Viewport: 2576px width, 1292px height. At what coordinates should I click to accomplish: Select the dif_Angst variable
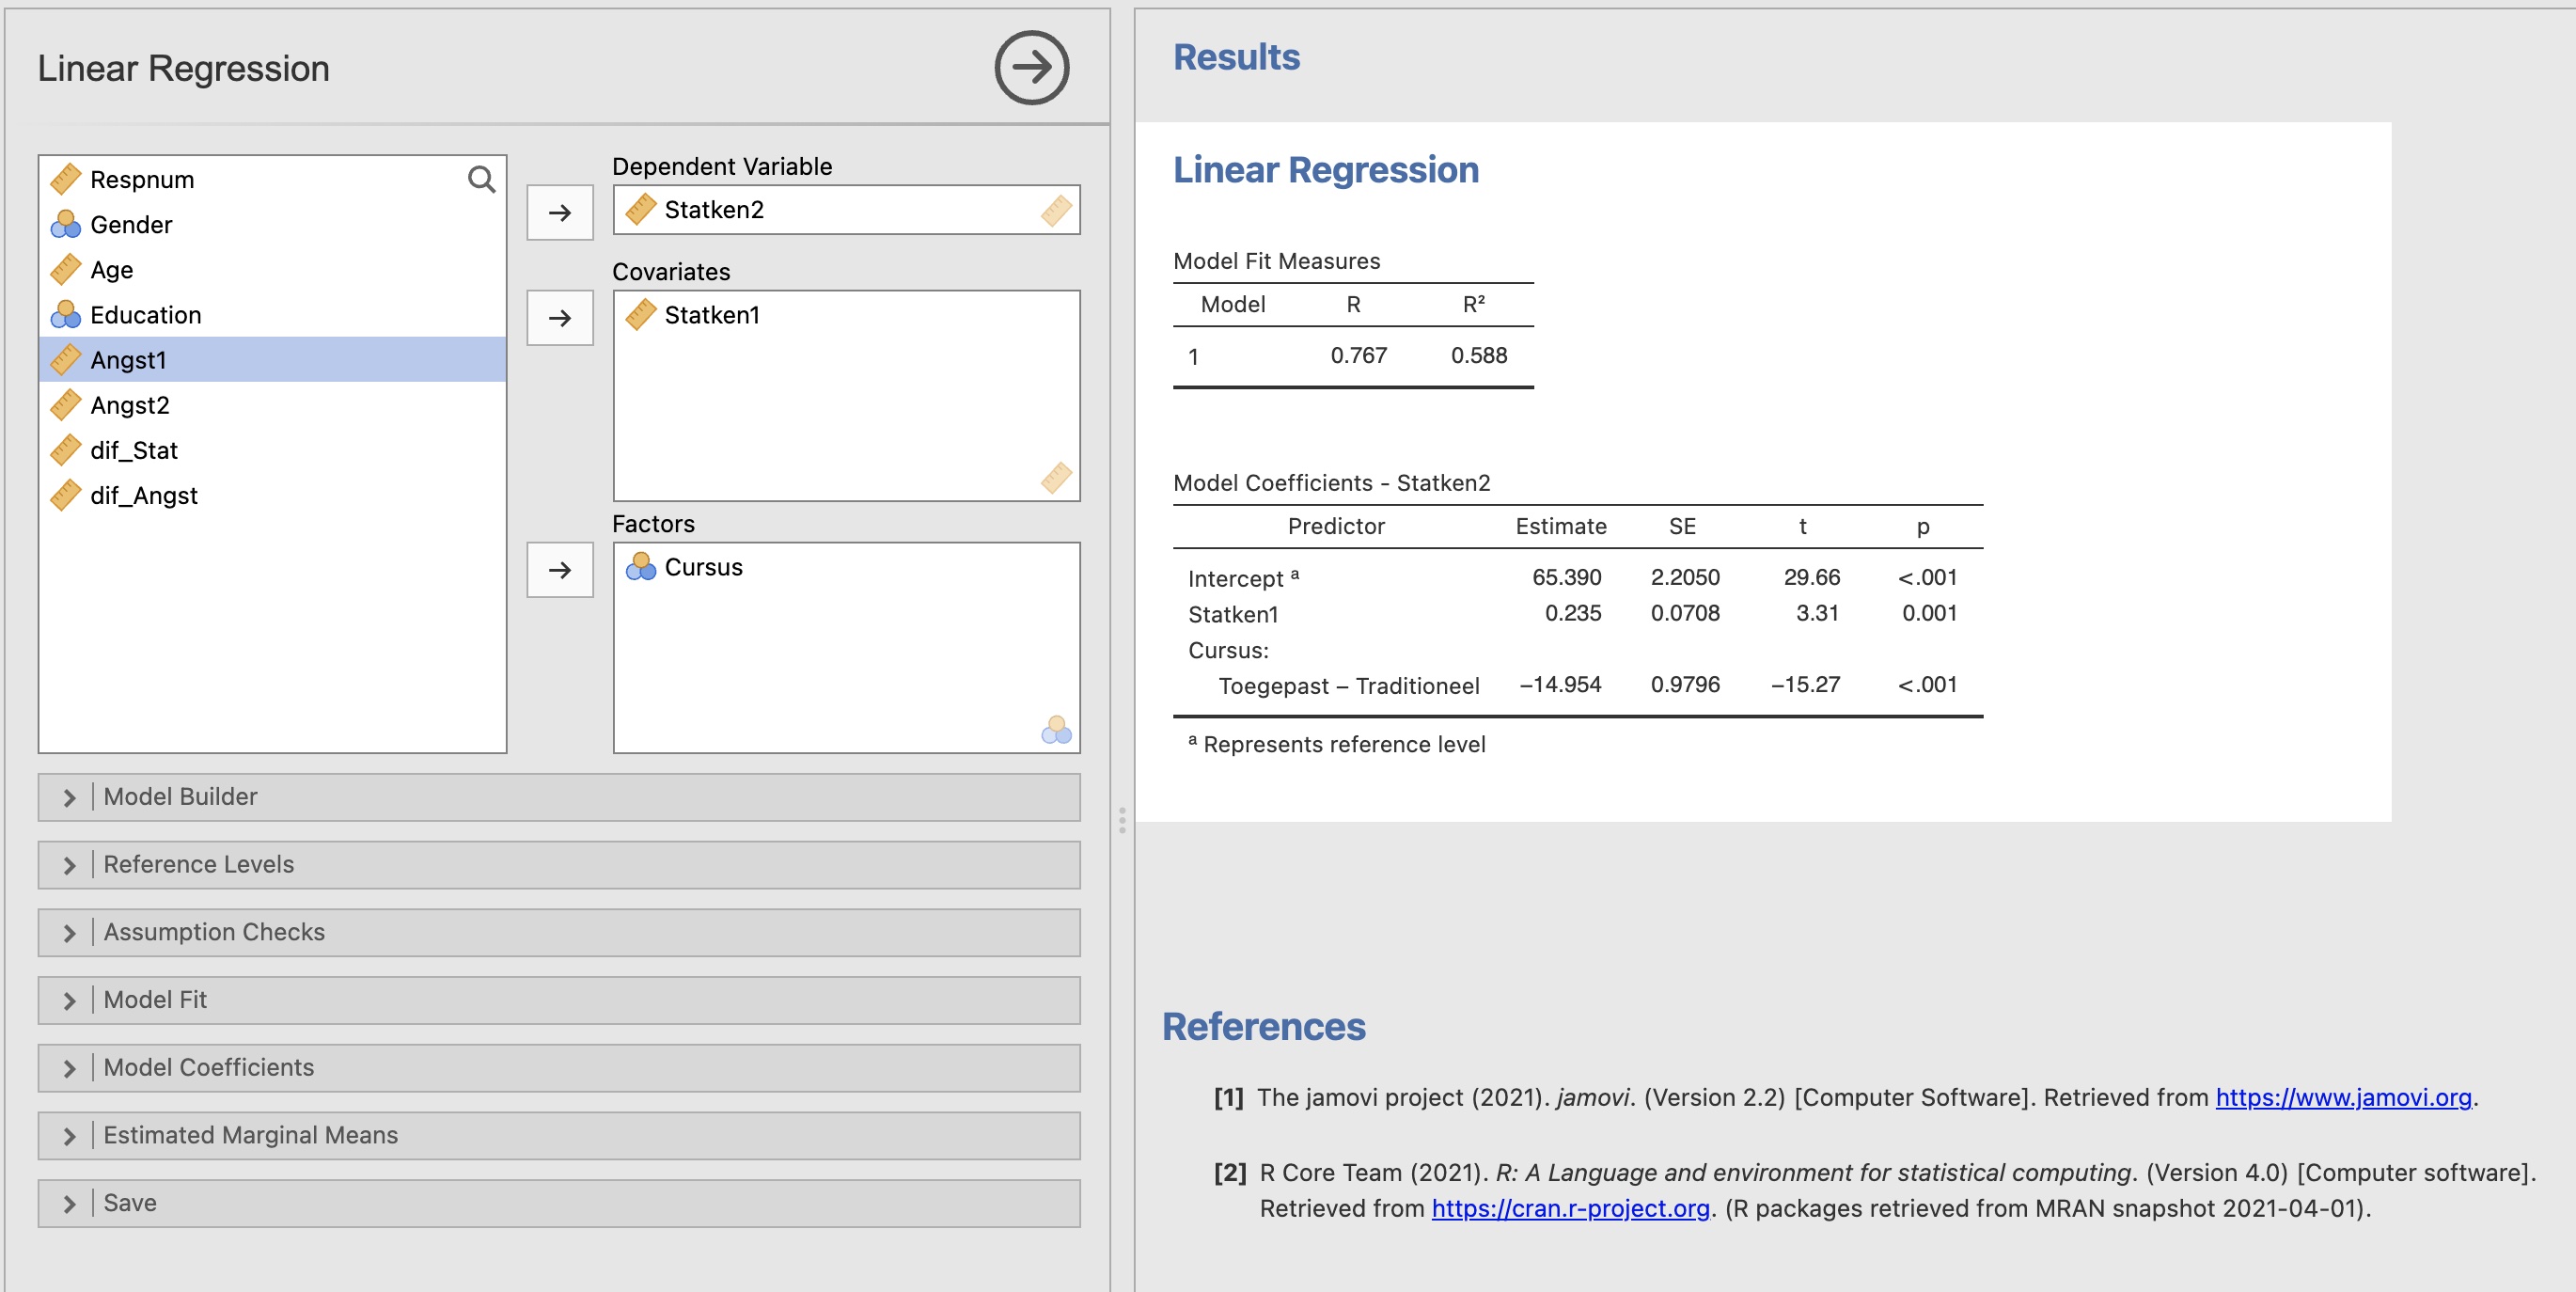pos(143,495)
